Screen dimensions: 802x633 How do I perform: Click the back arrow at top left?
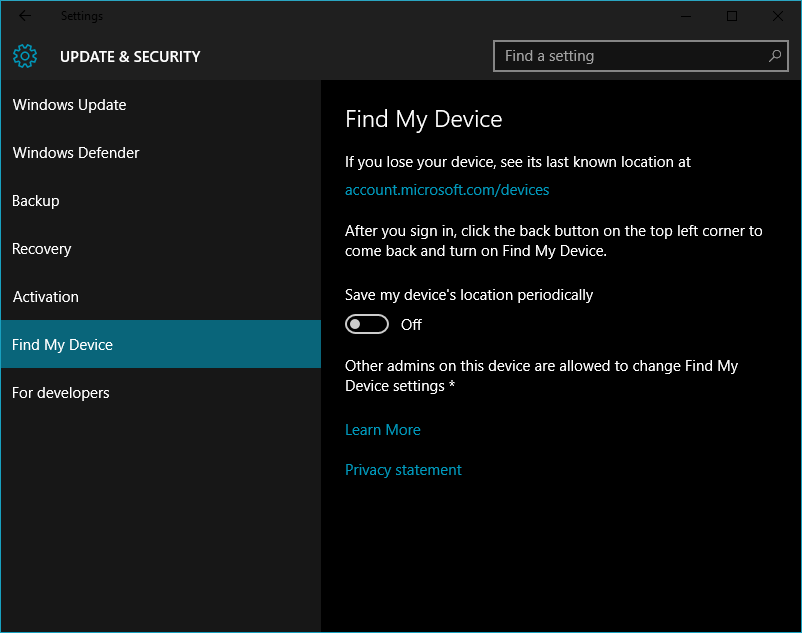(x=24, y=15)
